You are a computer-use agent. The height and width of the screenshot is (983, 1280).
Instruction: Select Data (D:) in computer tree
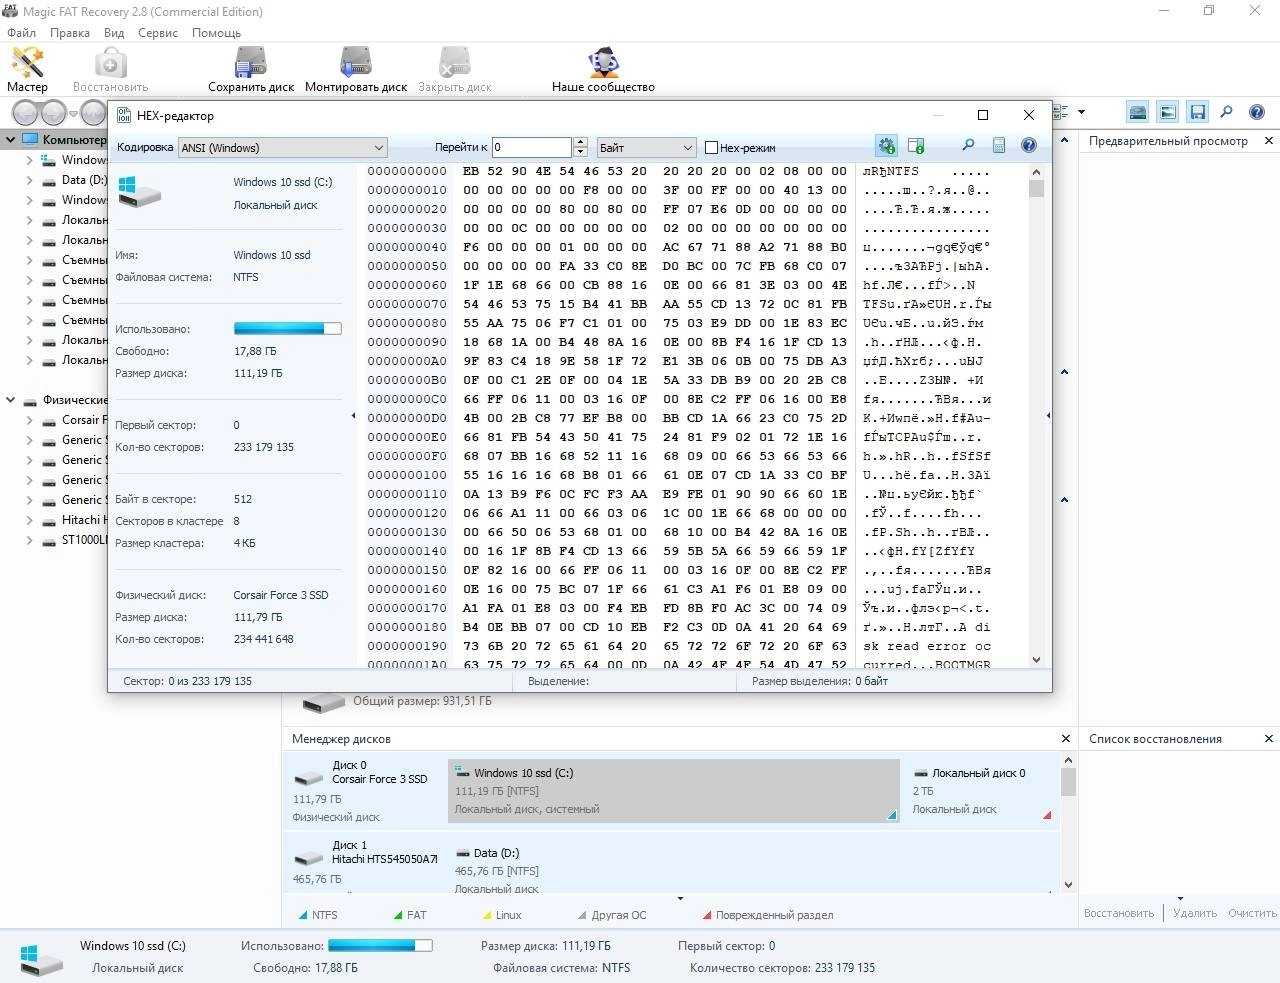point(83,180)
